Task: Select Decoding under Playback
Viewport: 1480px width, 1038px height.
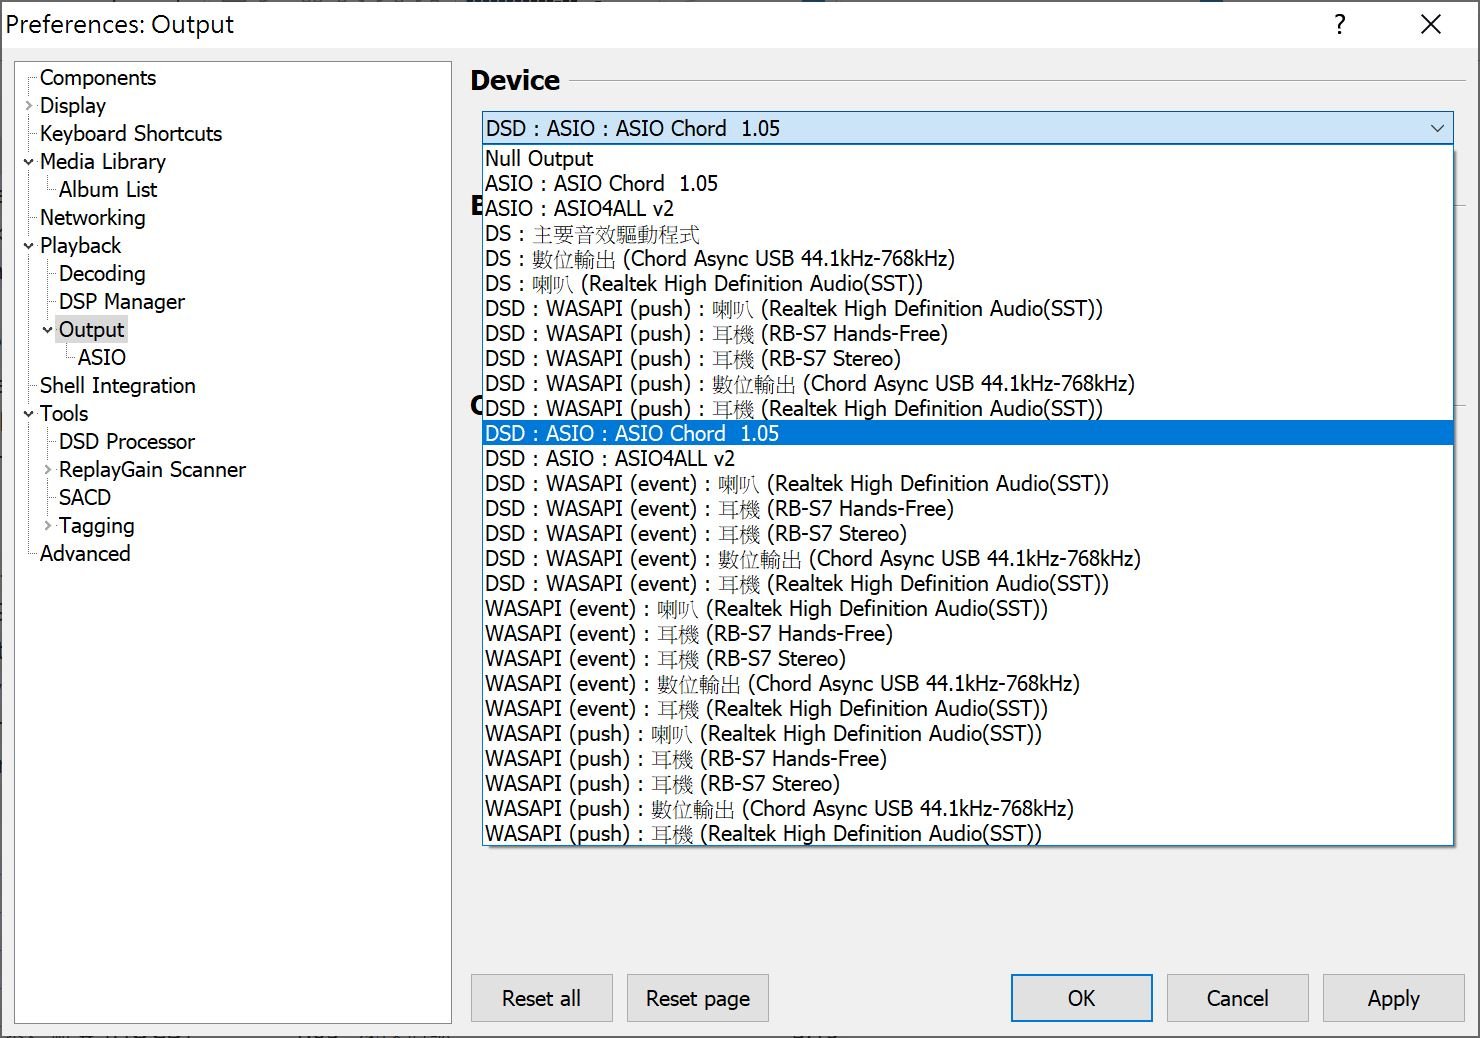Action: (102, 273)
